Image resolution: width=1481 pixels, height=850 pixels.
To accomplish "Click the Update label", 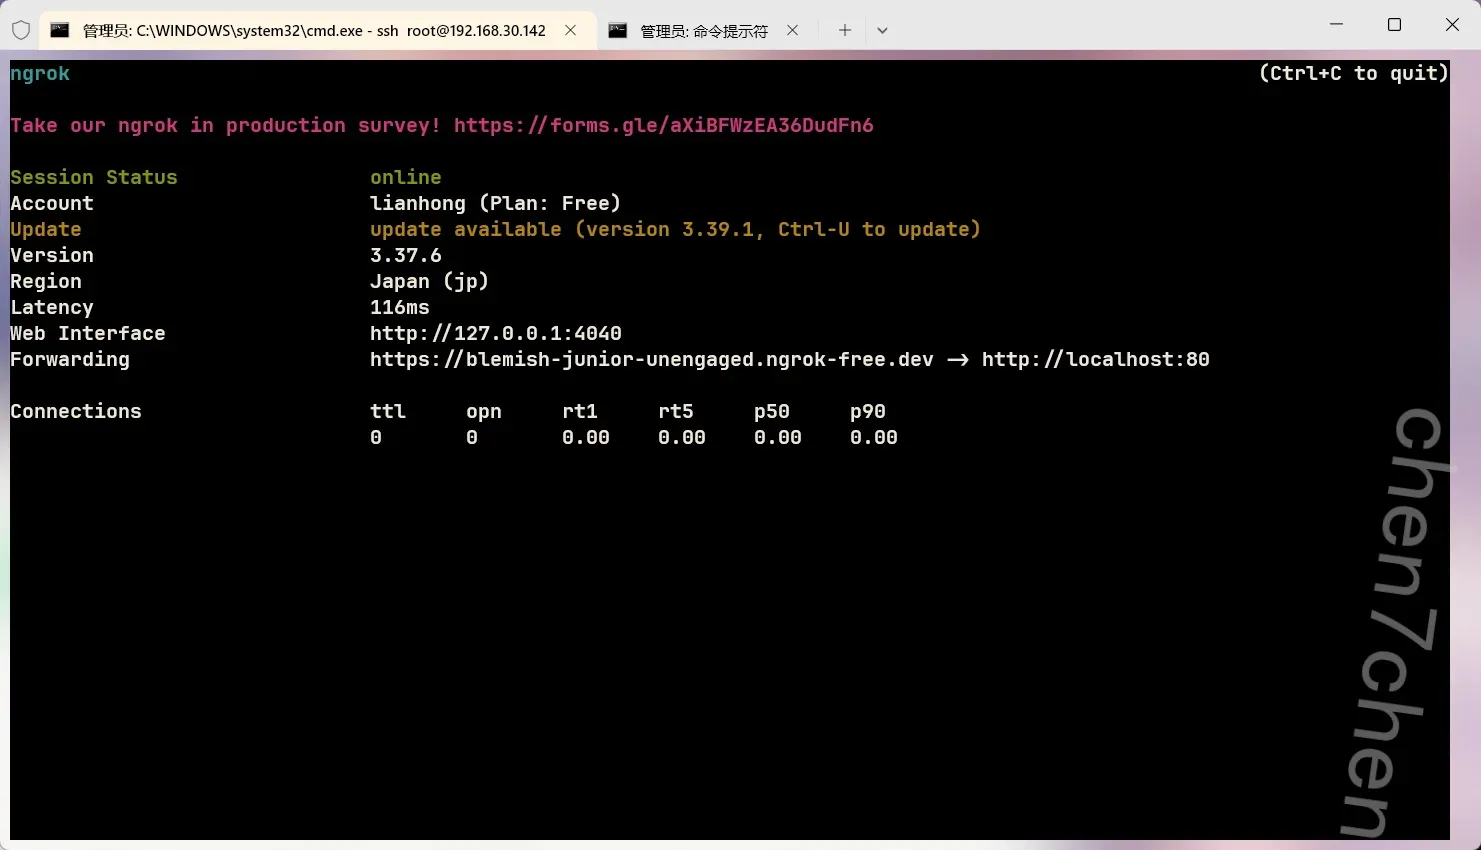I will 46,229.
